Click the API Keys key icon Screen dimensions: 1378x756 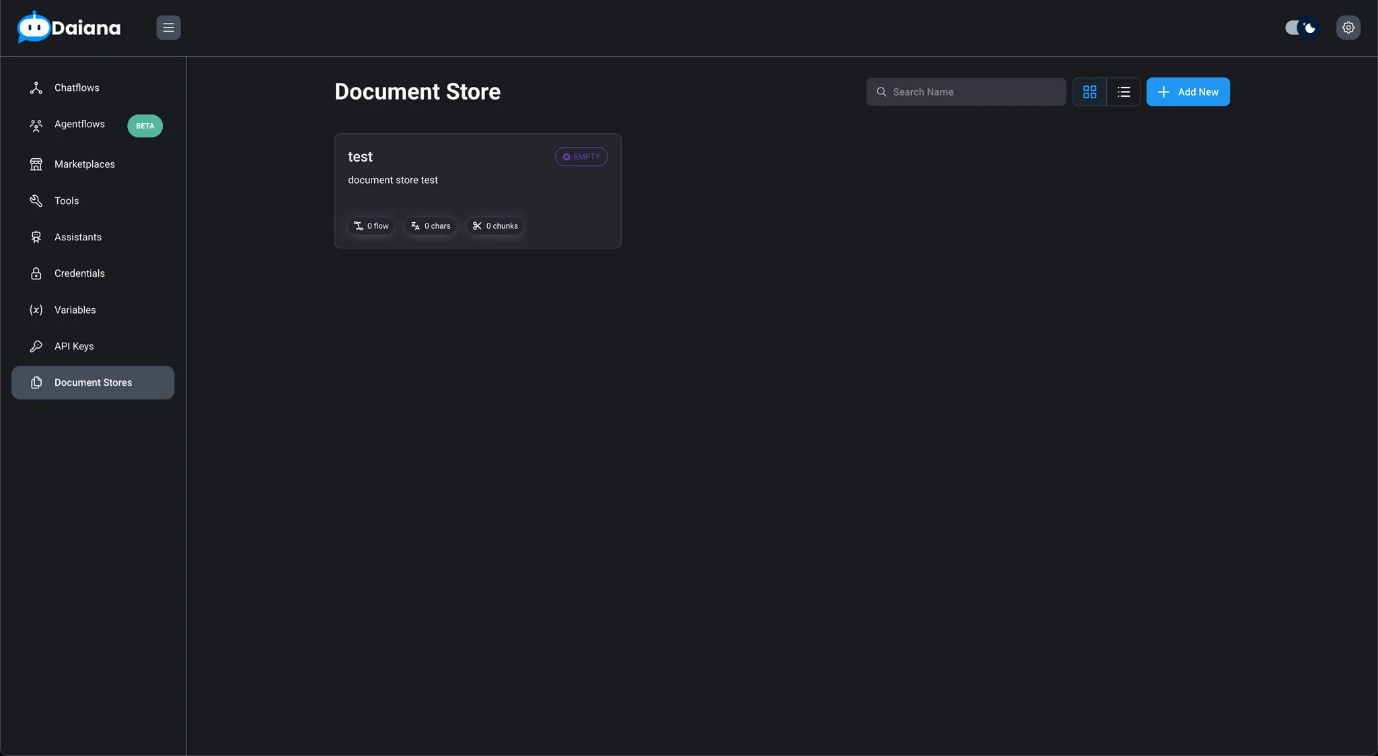tap(36, 346)
